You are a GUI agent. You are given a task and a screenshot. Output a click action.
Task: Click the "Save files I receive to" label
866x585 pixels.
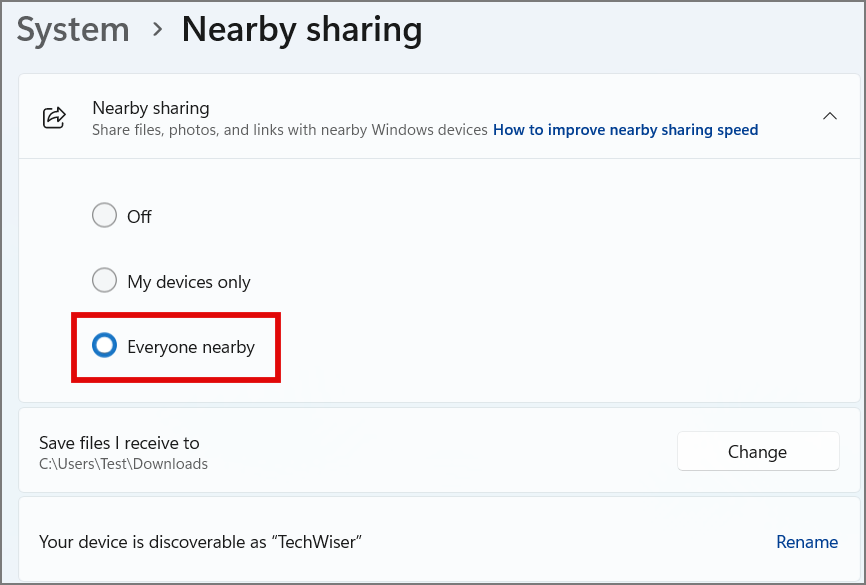tap(119, 443)
